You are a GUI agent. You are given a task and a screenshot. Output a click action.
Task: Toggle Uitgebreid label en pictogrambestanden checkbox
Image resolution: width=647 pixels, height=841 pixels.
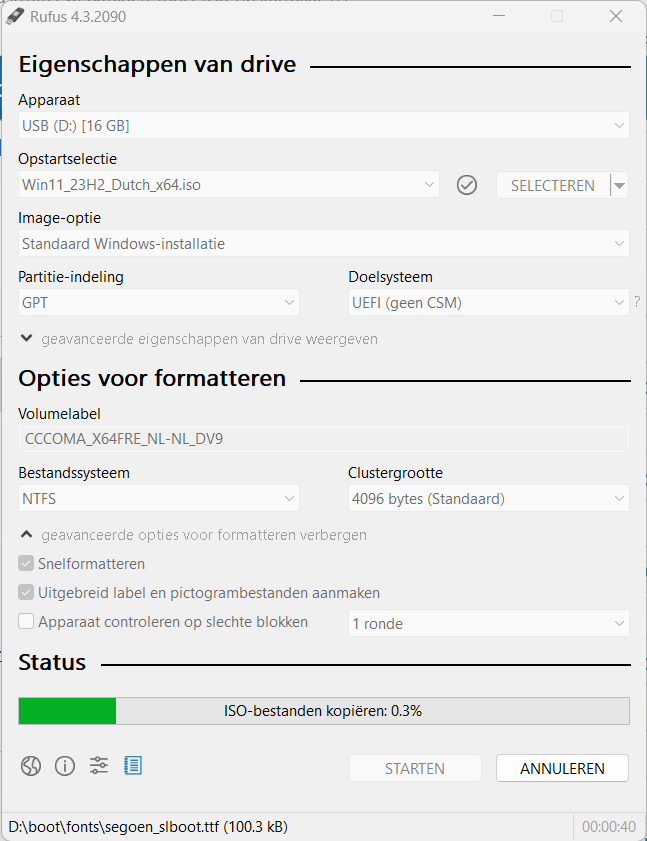point(27,593)
